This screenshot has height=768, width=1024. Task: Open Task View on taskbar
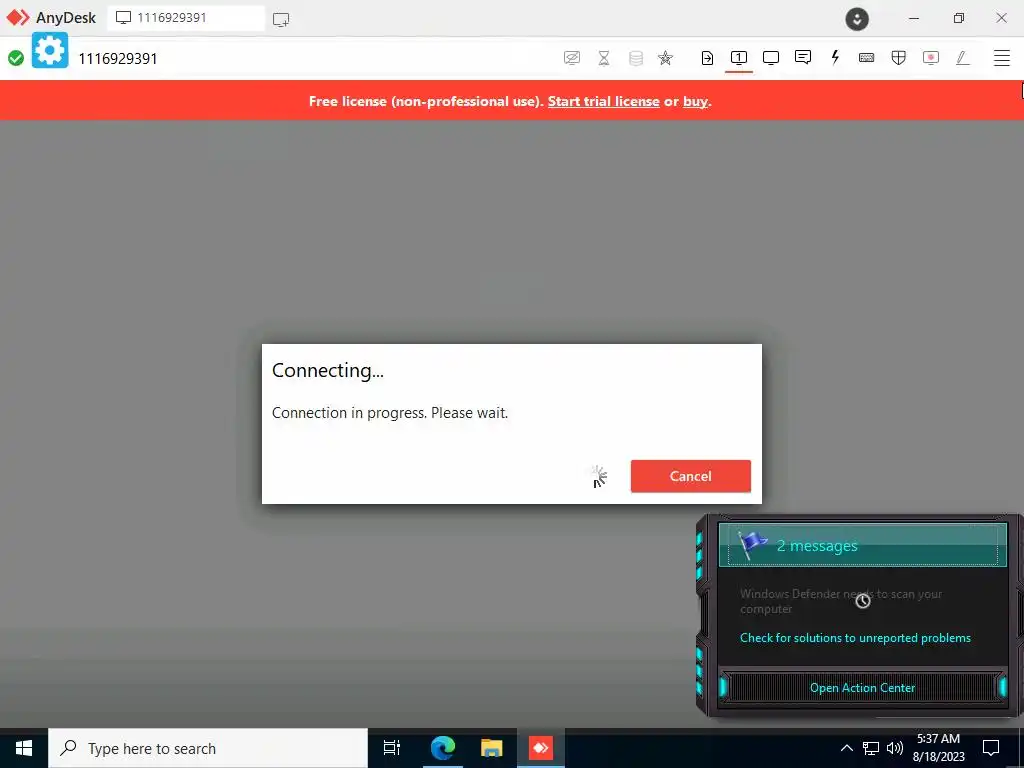(392, 748)
